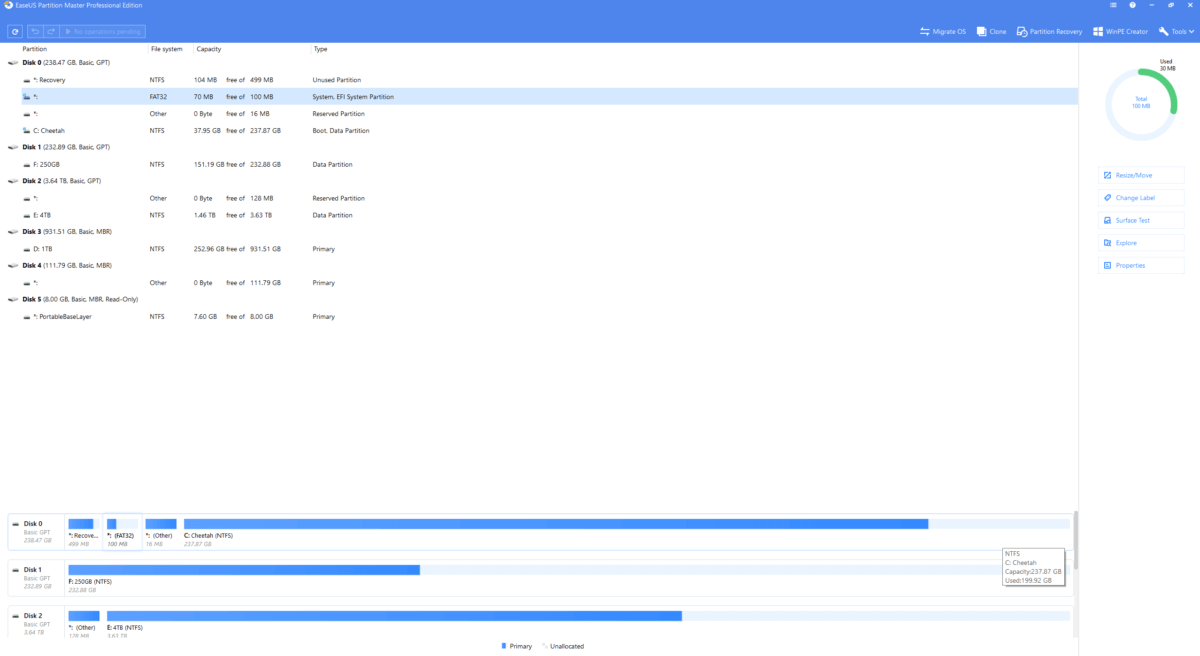Open the Help question mark icon
The height and width of the screenshot is (656, 1200).
coord(1133,6)
